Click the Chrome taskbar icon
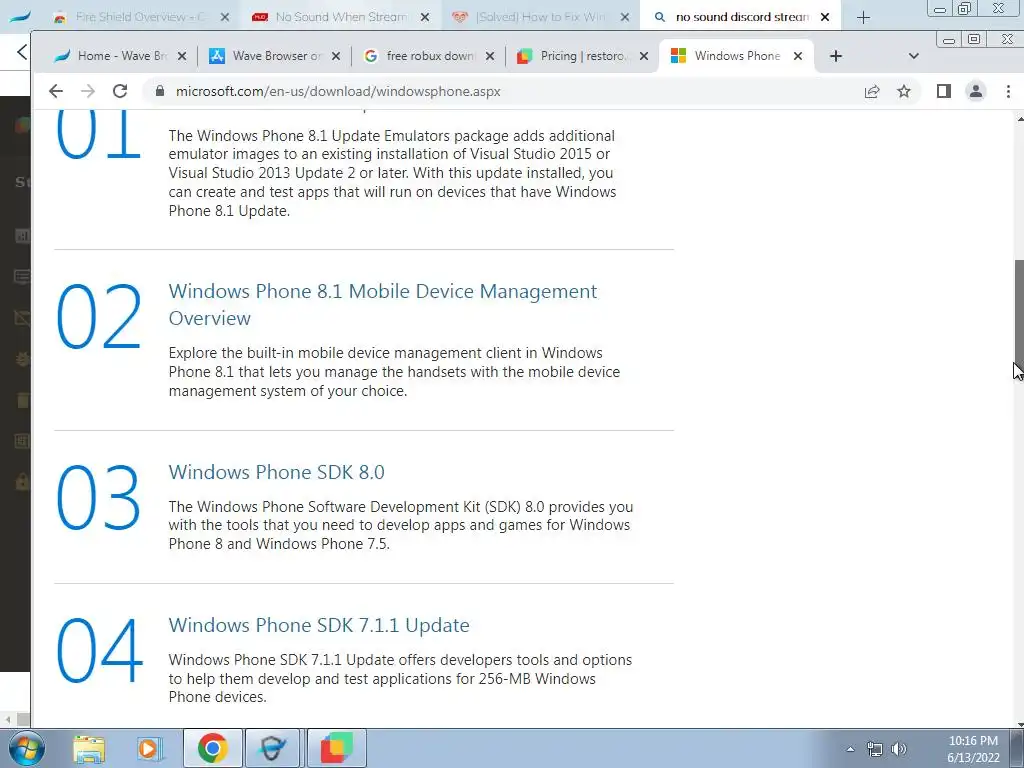Screen dimensions: 1024x768 (212, 748)
